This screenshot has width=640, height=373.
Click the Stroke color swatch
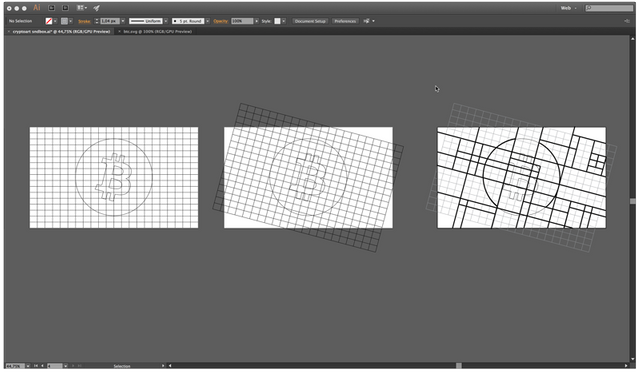[64, 21]
